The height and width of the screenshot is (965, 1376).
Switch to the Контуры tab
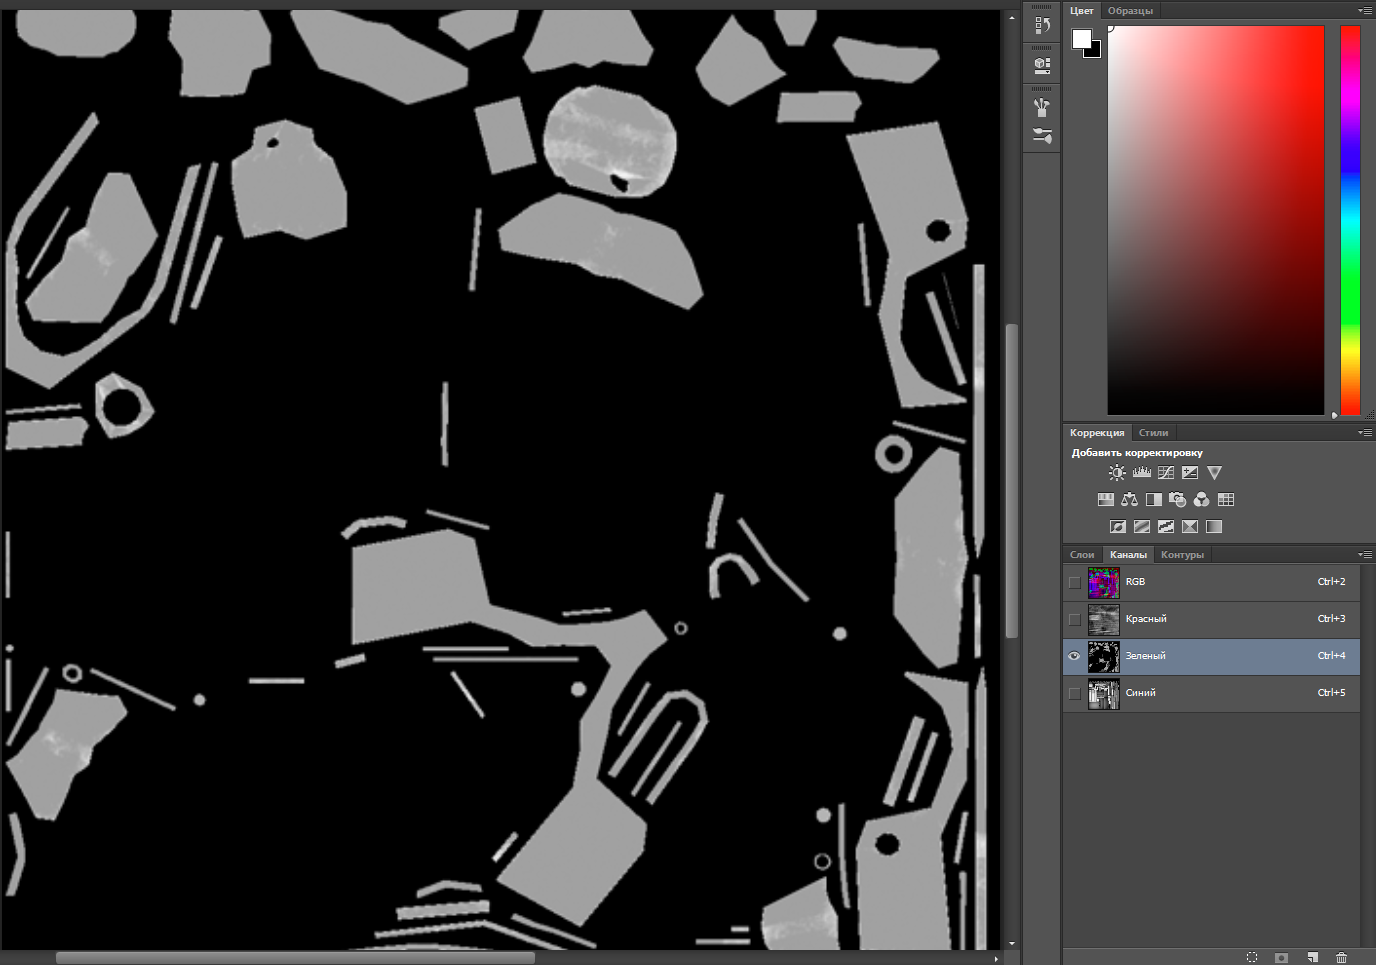1182,555
